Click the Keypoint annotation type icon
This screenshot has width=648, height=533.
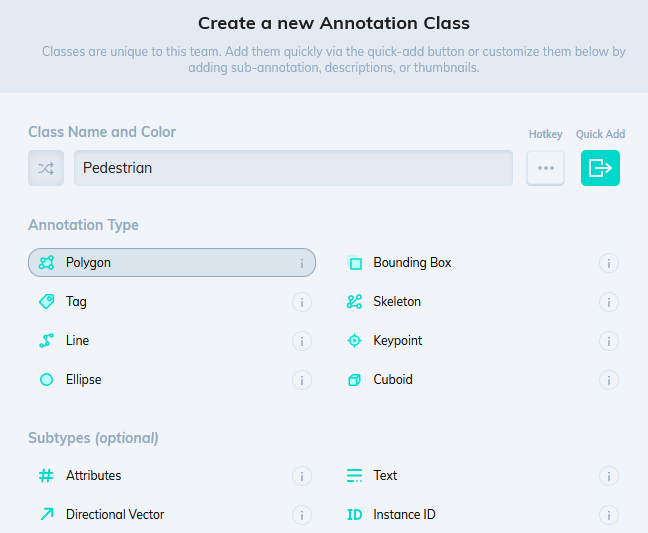pyautogui.click(x=354, y=341)
